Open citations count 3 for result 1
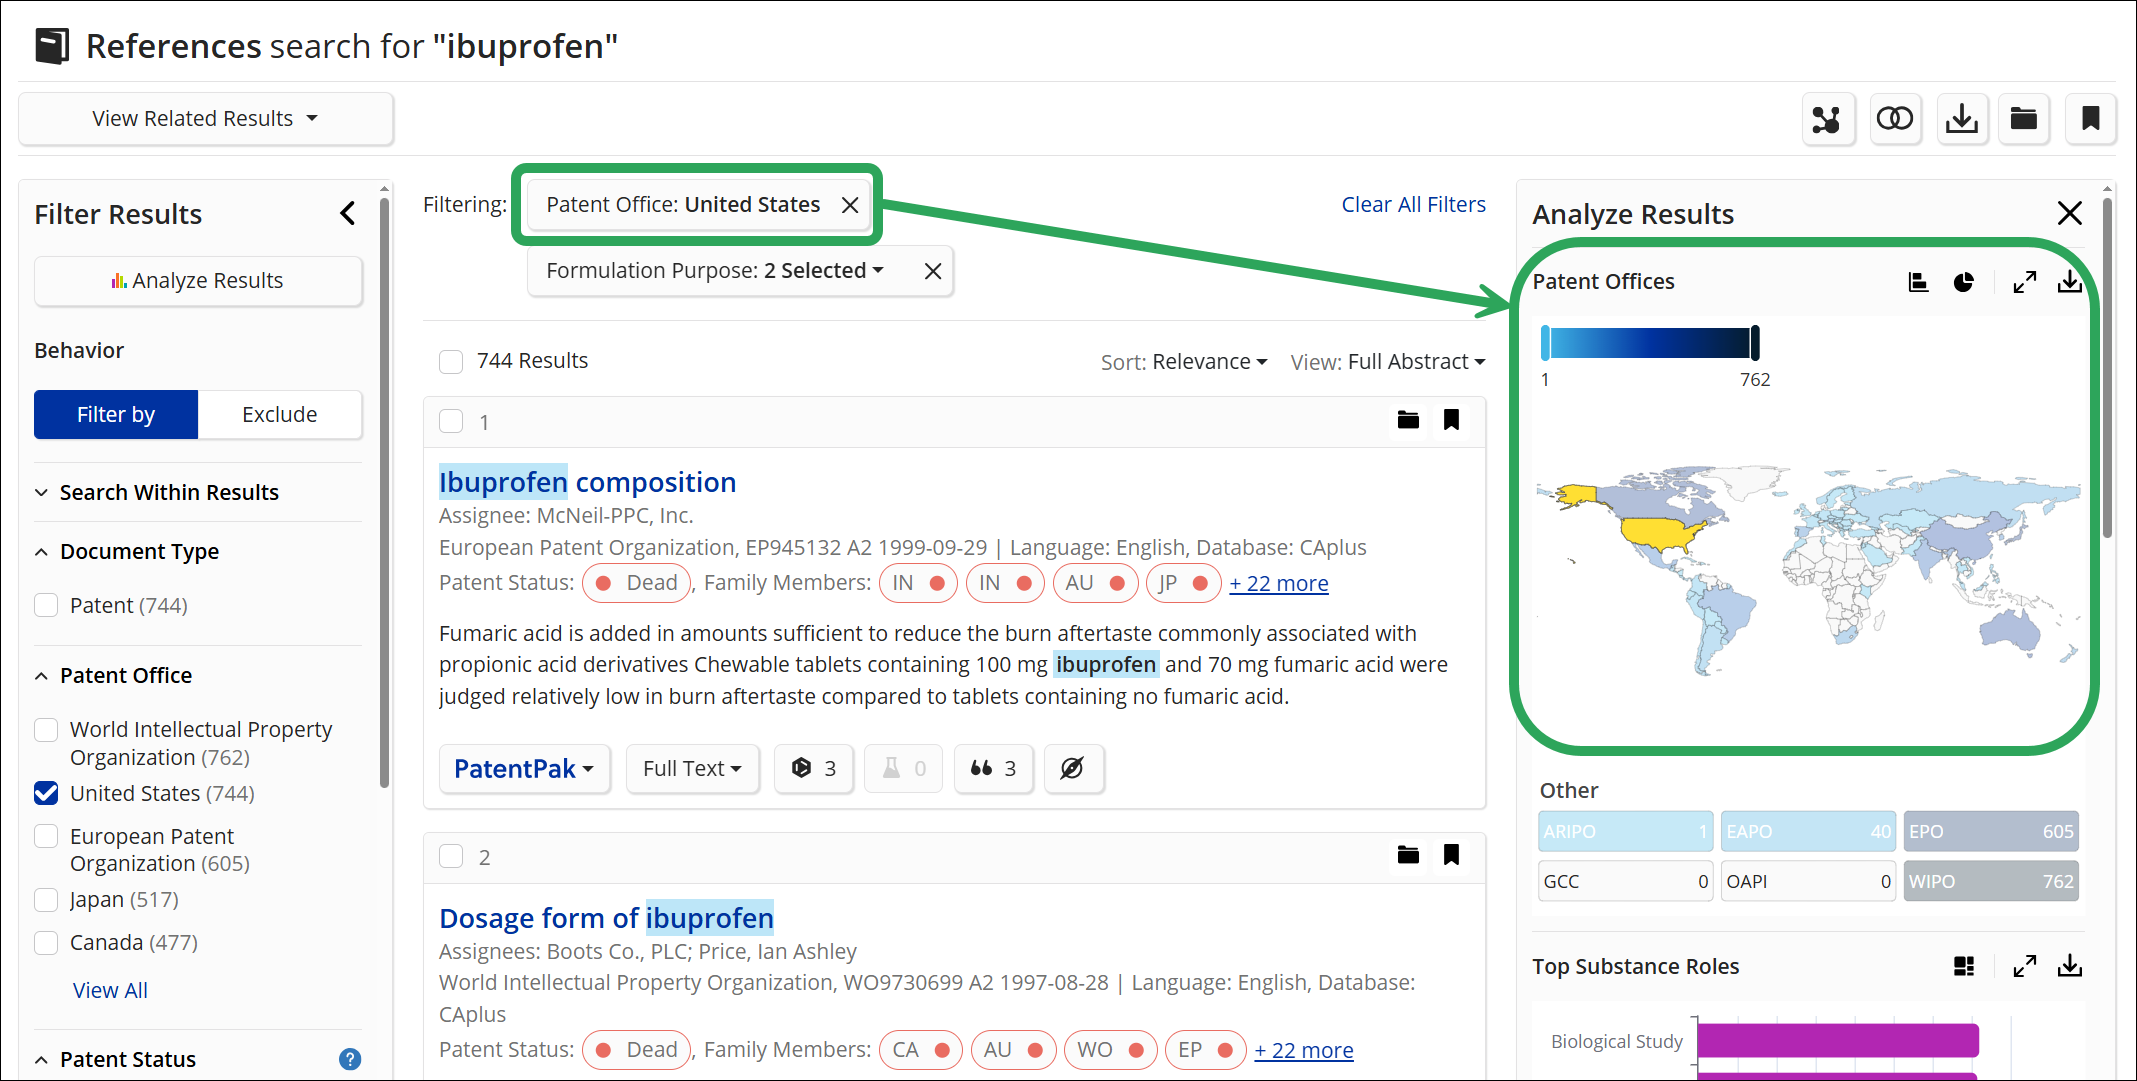This screenshot has height=1081, width=2137. point(993,768)
